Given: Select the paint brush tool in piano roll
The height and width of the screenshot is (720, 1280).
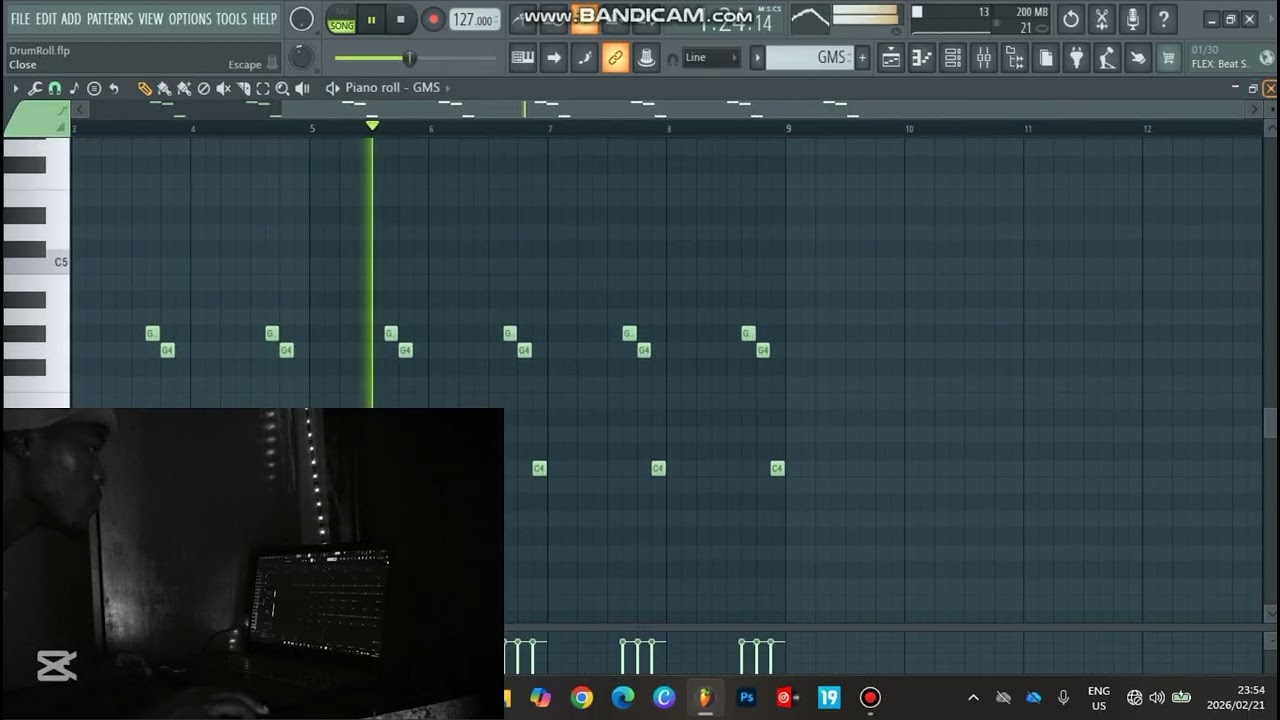Looking at the screenshot, I should click(x=164, y=88).
